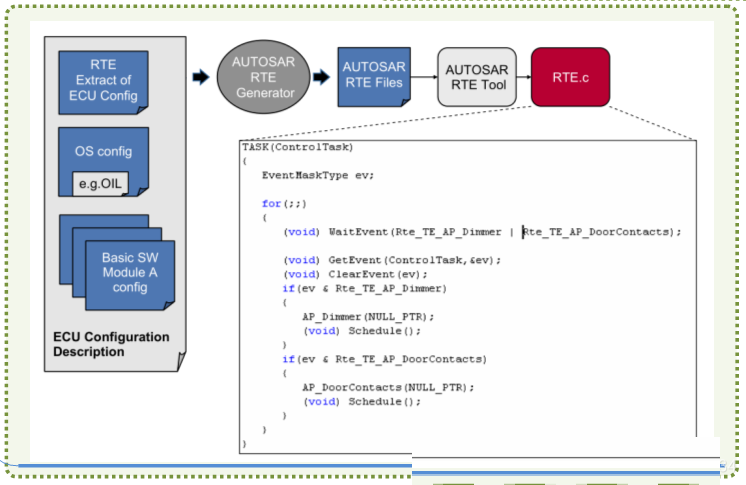The image size is (746, 485).
Task: Click the AUTOSAR RTE Tool box
Action: click(477, 77)
